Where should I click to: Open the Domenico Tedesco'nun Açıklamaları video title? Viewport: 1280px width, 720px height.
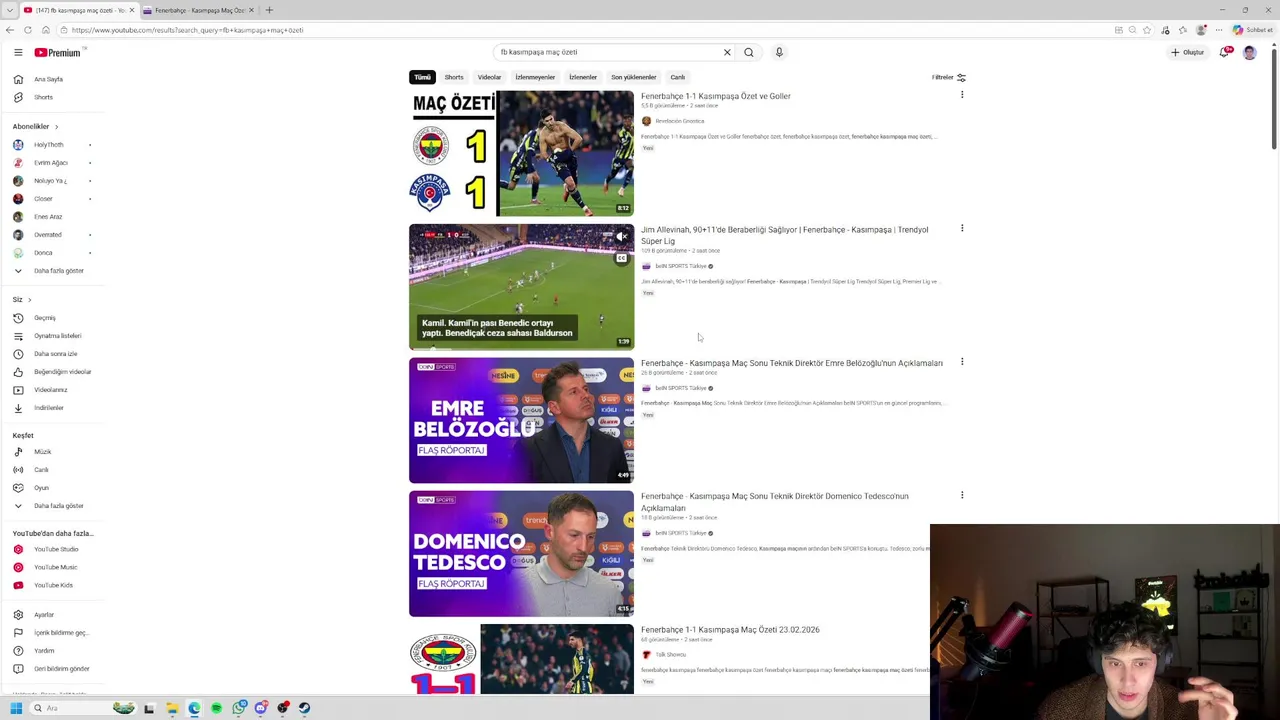pos(775,502)
